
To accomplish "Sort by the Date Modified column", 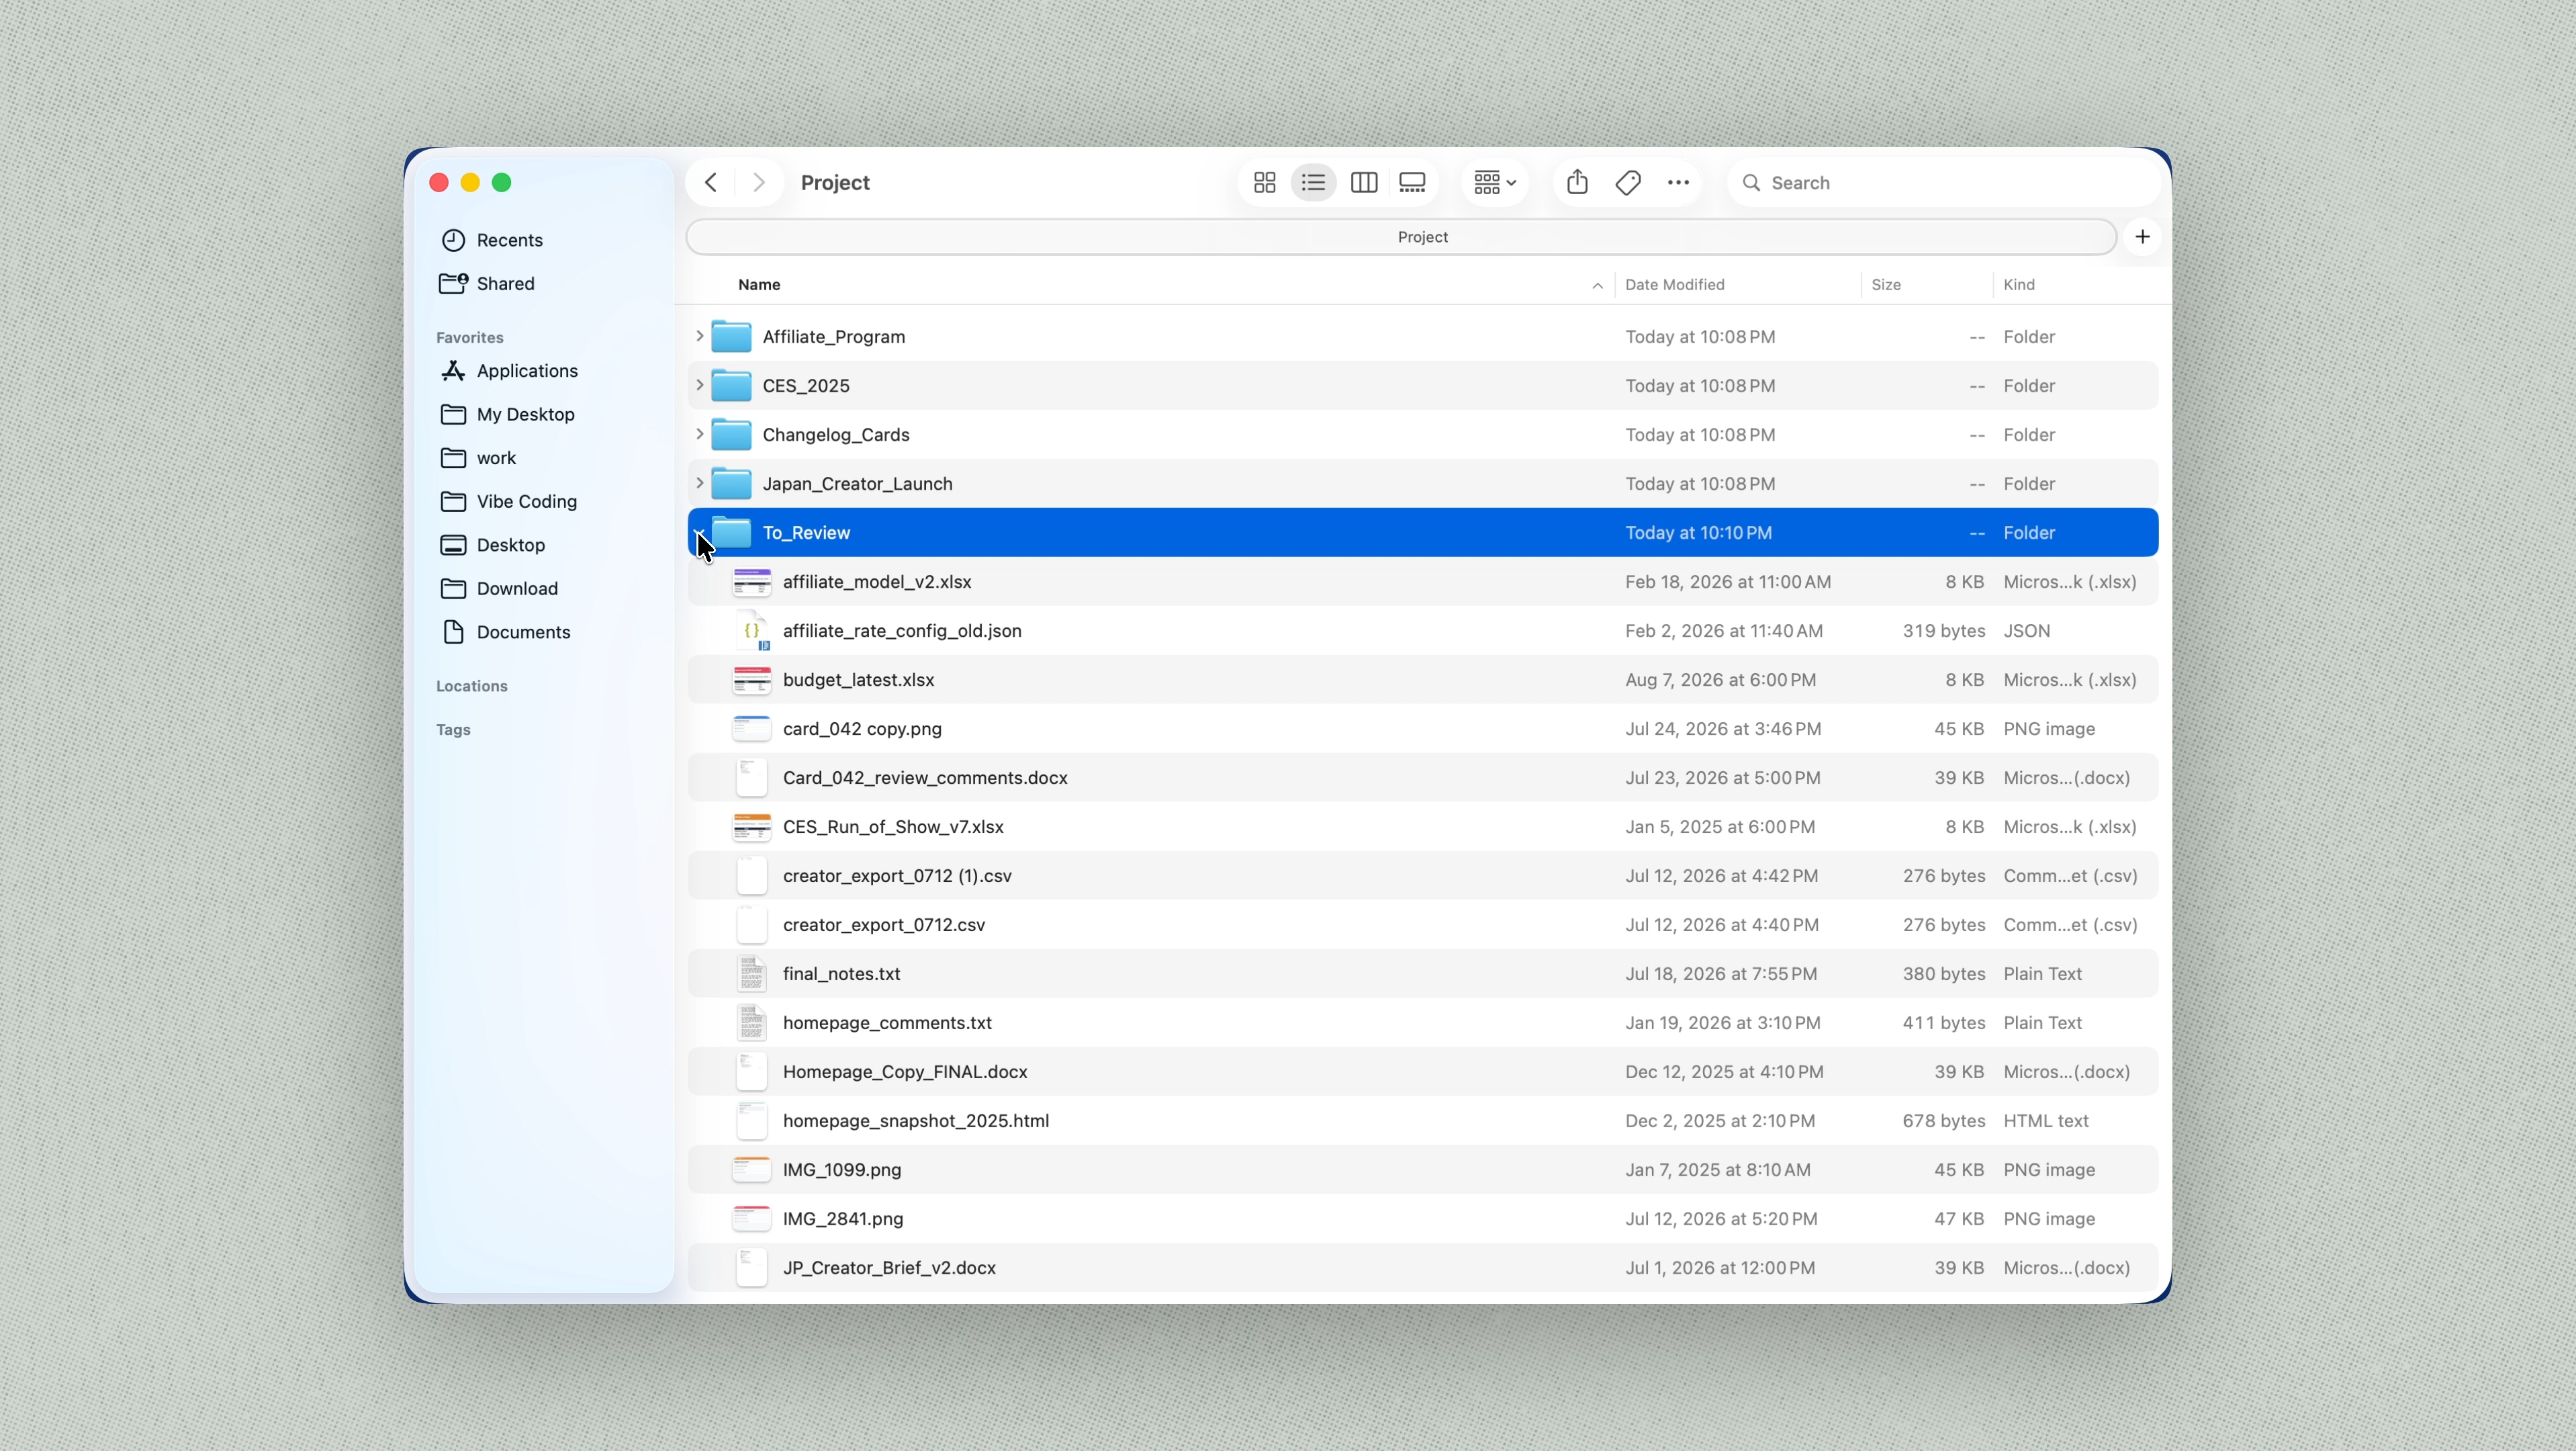I will click(1674, 285).
